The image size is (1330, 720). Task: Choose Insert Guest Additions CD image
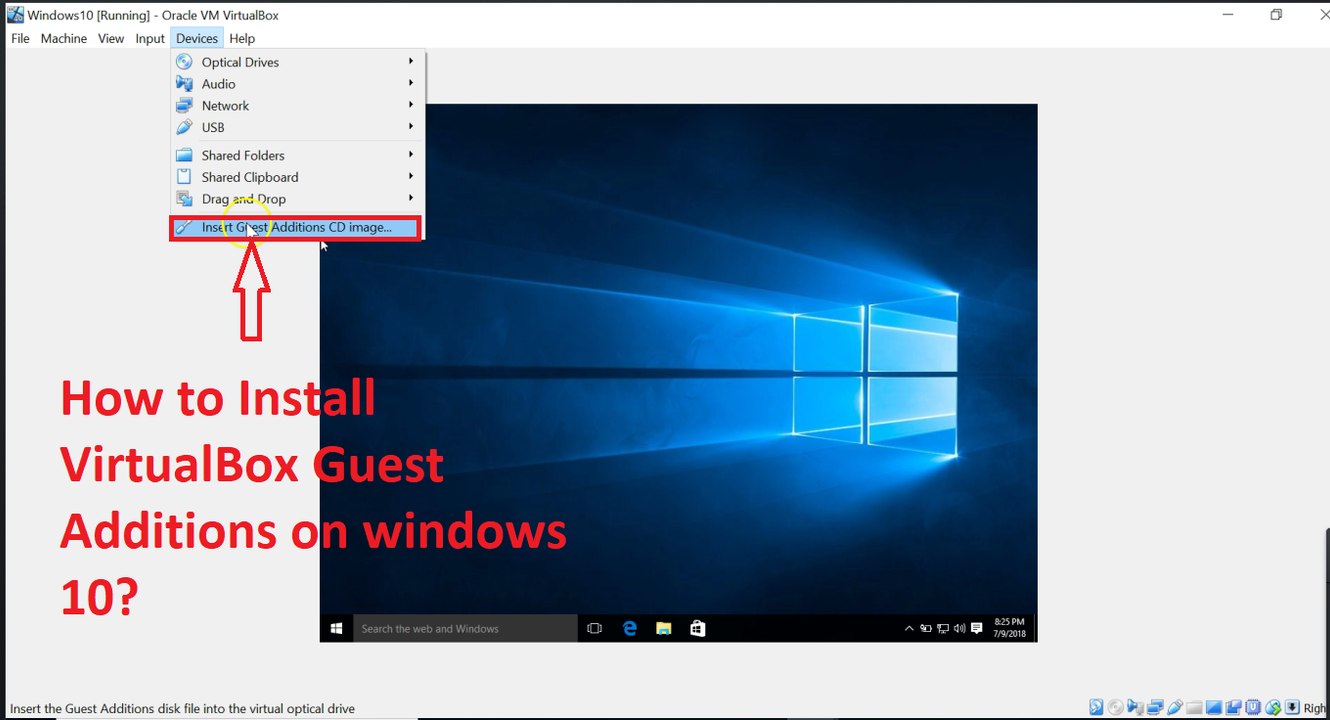pyautogui.click(x=296, y=227)
